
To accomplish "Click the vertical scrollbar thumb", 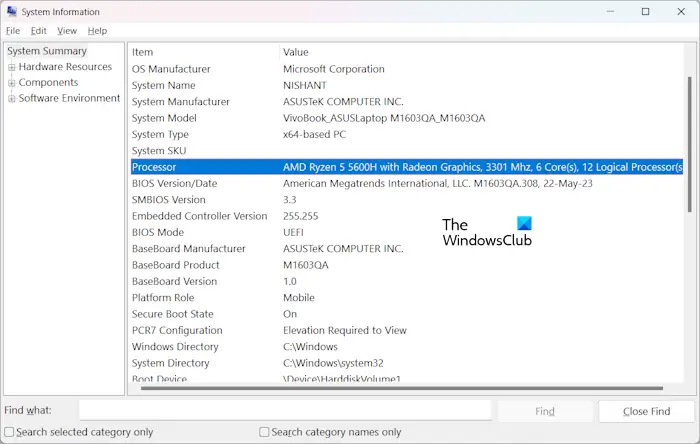I will (690, 144).
